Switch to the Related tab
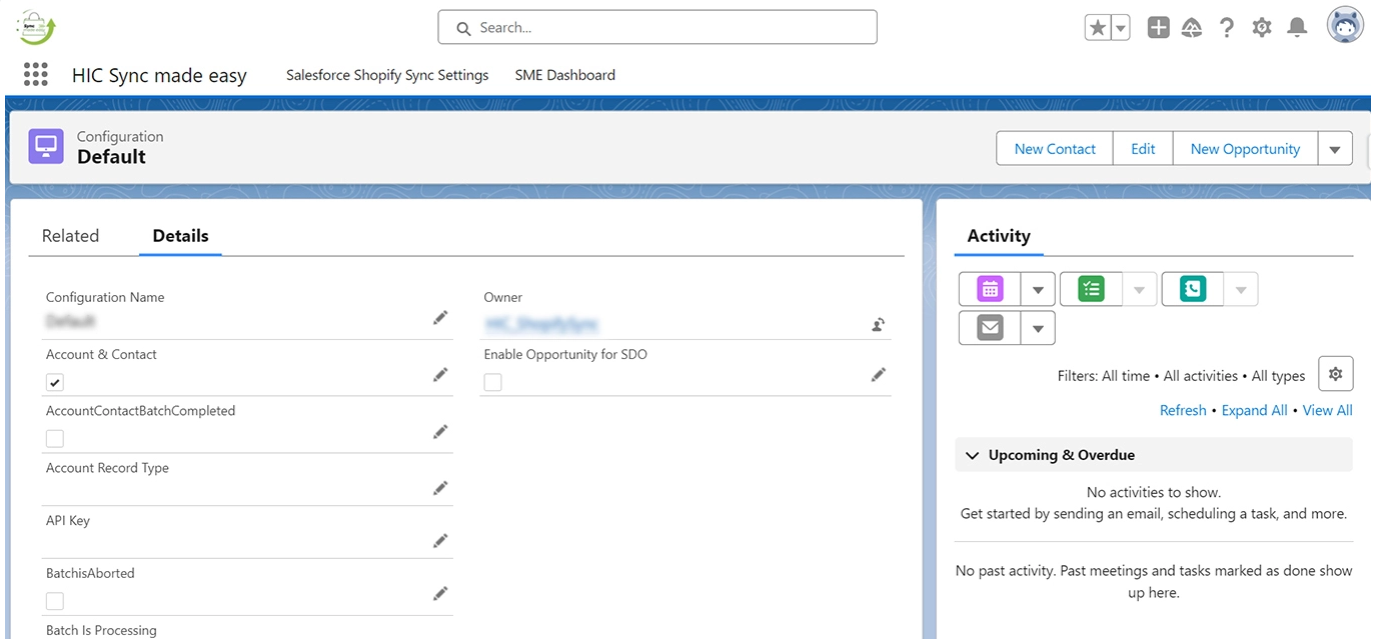The width and height of the screenshot is (1374, 639). pyautogui.click(x=70, y=236)
